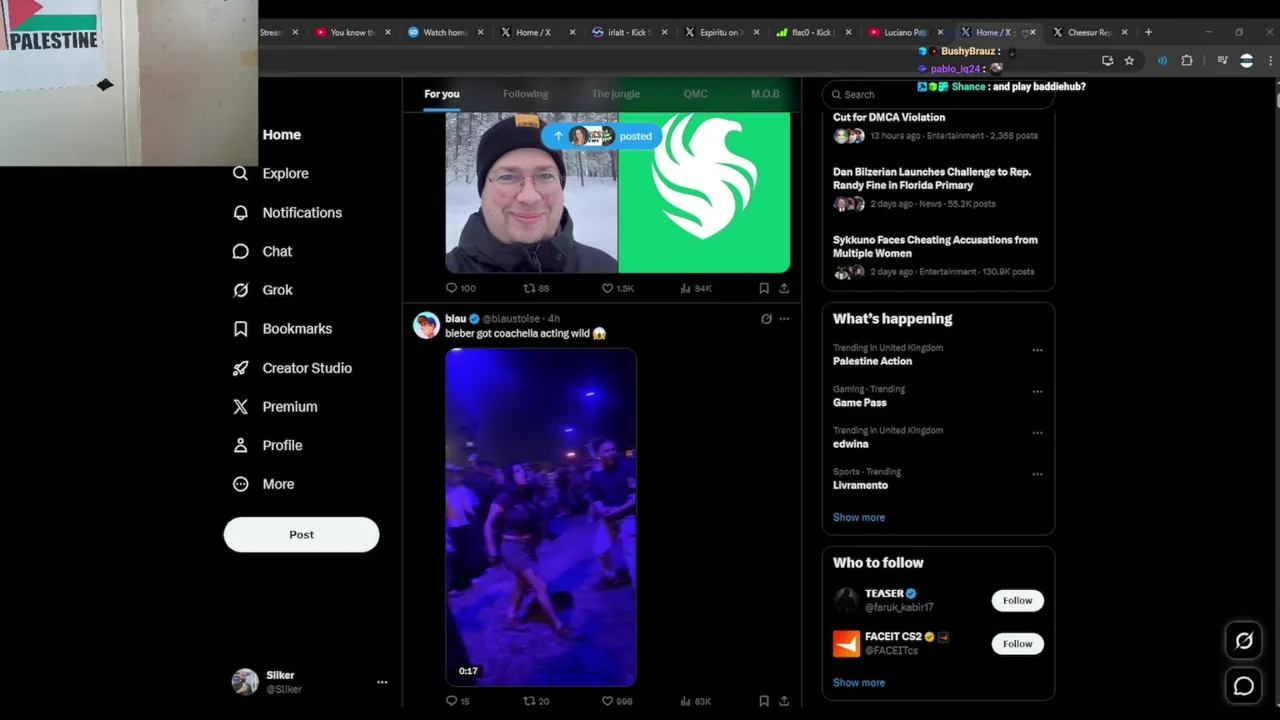Switch to the Following tab
Image resolution: width=1280 pixels, height=720 pixels.
pos(525,94)
